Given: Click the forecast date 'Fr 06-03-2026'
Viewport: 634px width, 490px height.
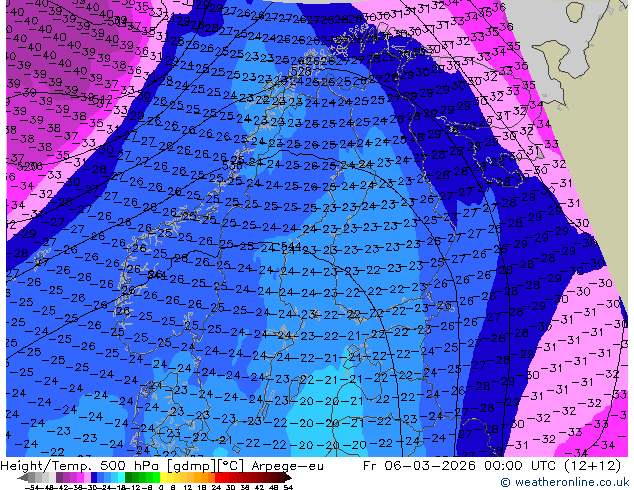Looking at the screenshot, I should 419,466.
